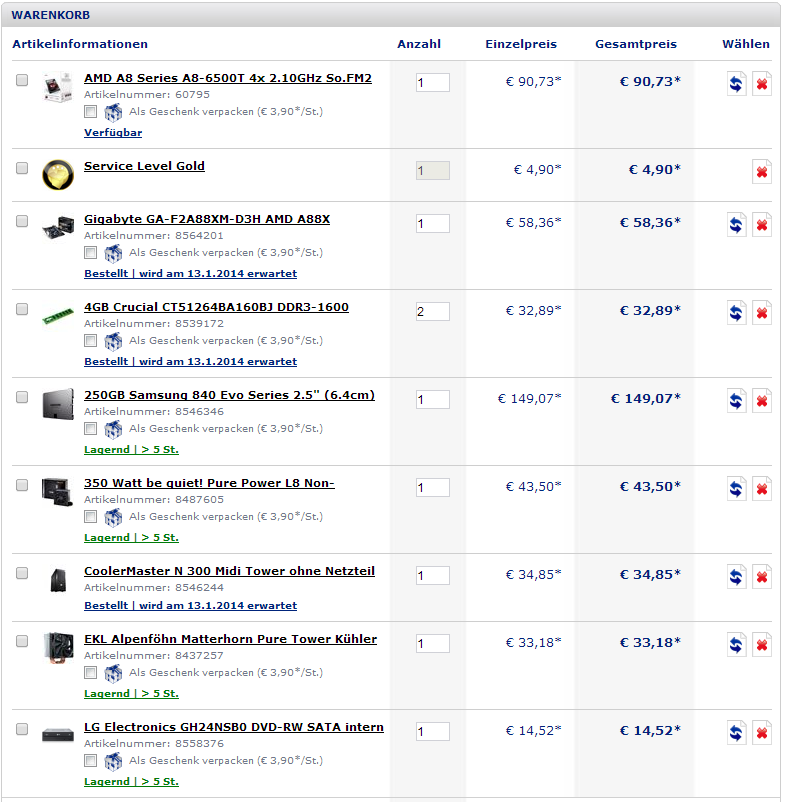Delete Service Level Gold from cart
Viewport: 785px width, 802px height.
(762, 171)
